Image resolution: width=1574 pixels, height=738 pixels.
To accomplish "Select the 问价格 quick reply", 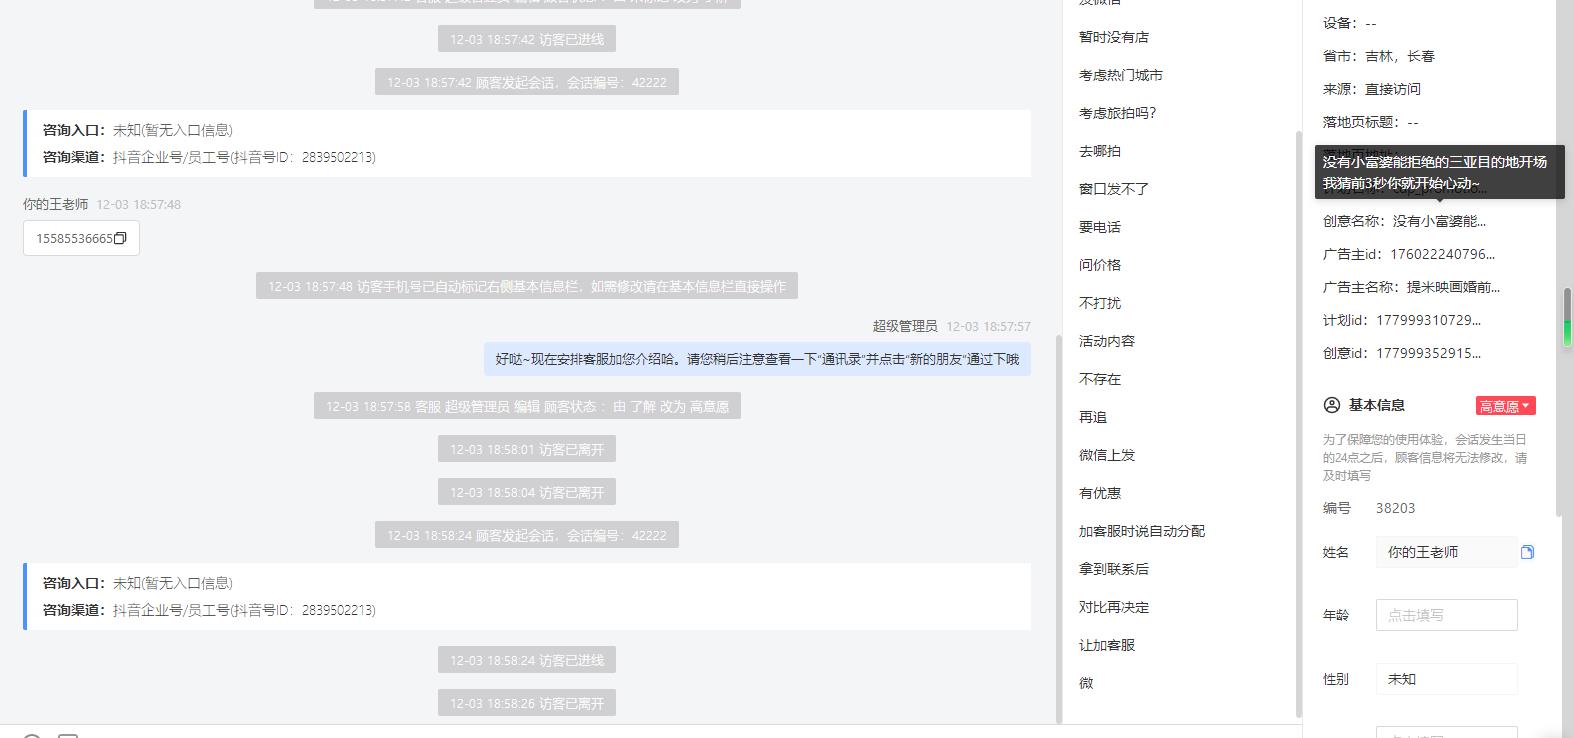I will coord(1099,265).
